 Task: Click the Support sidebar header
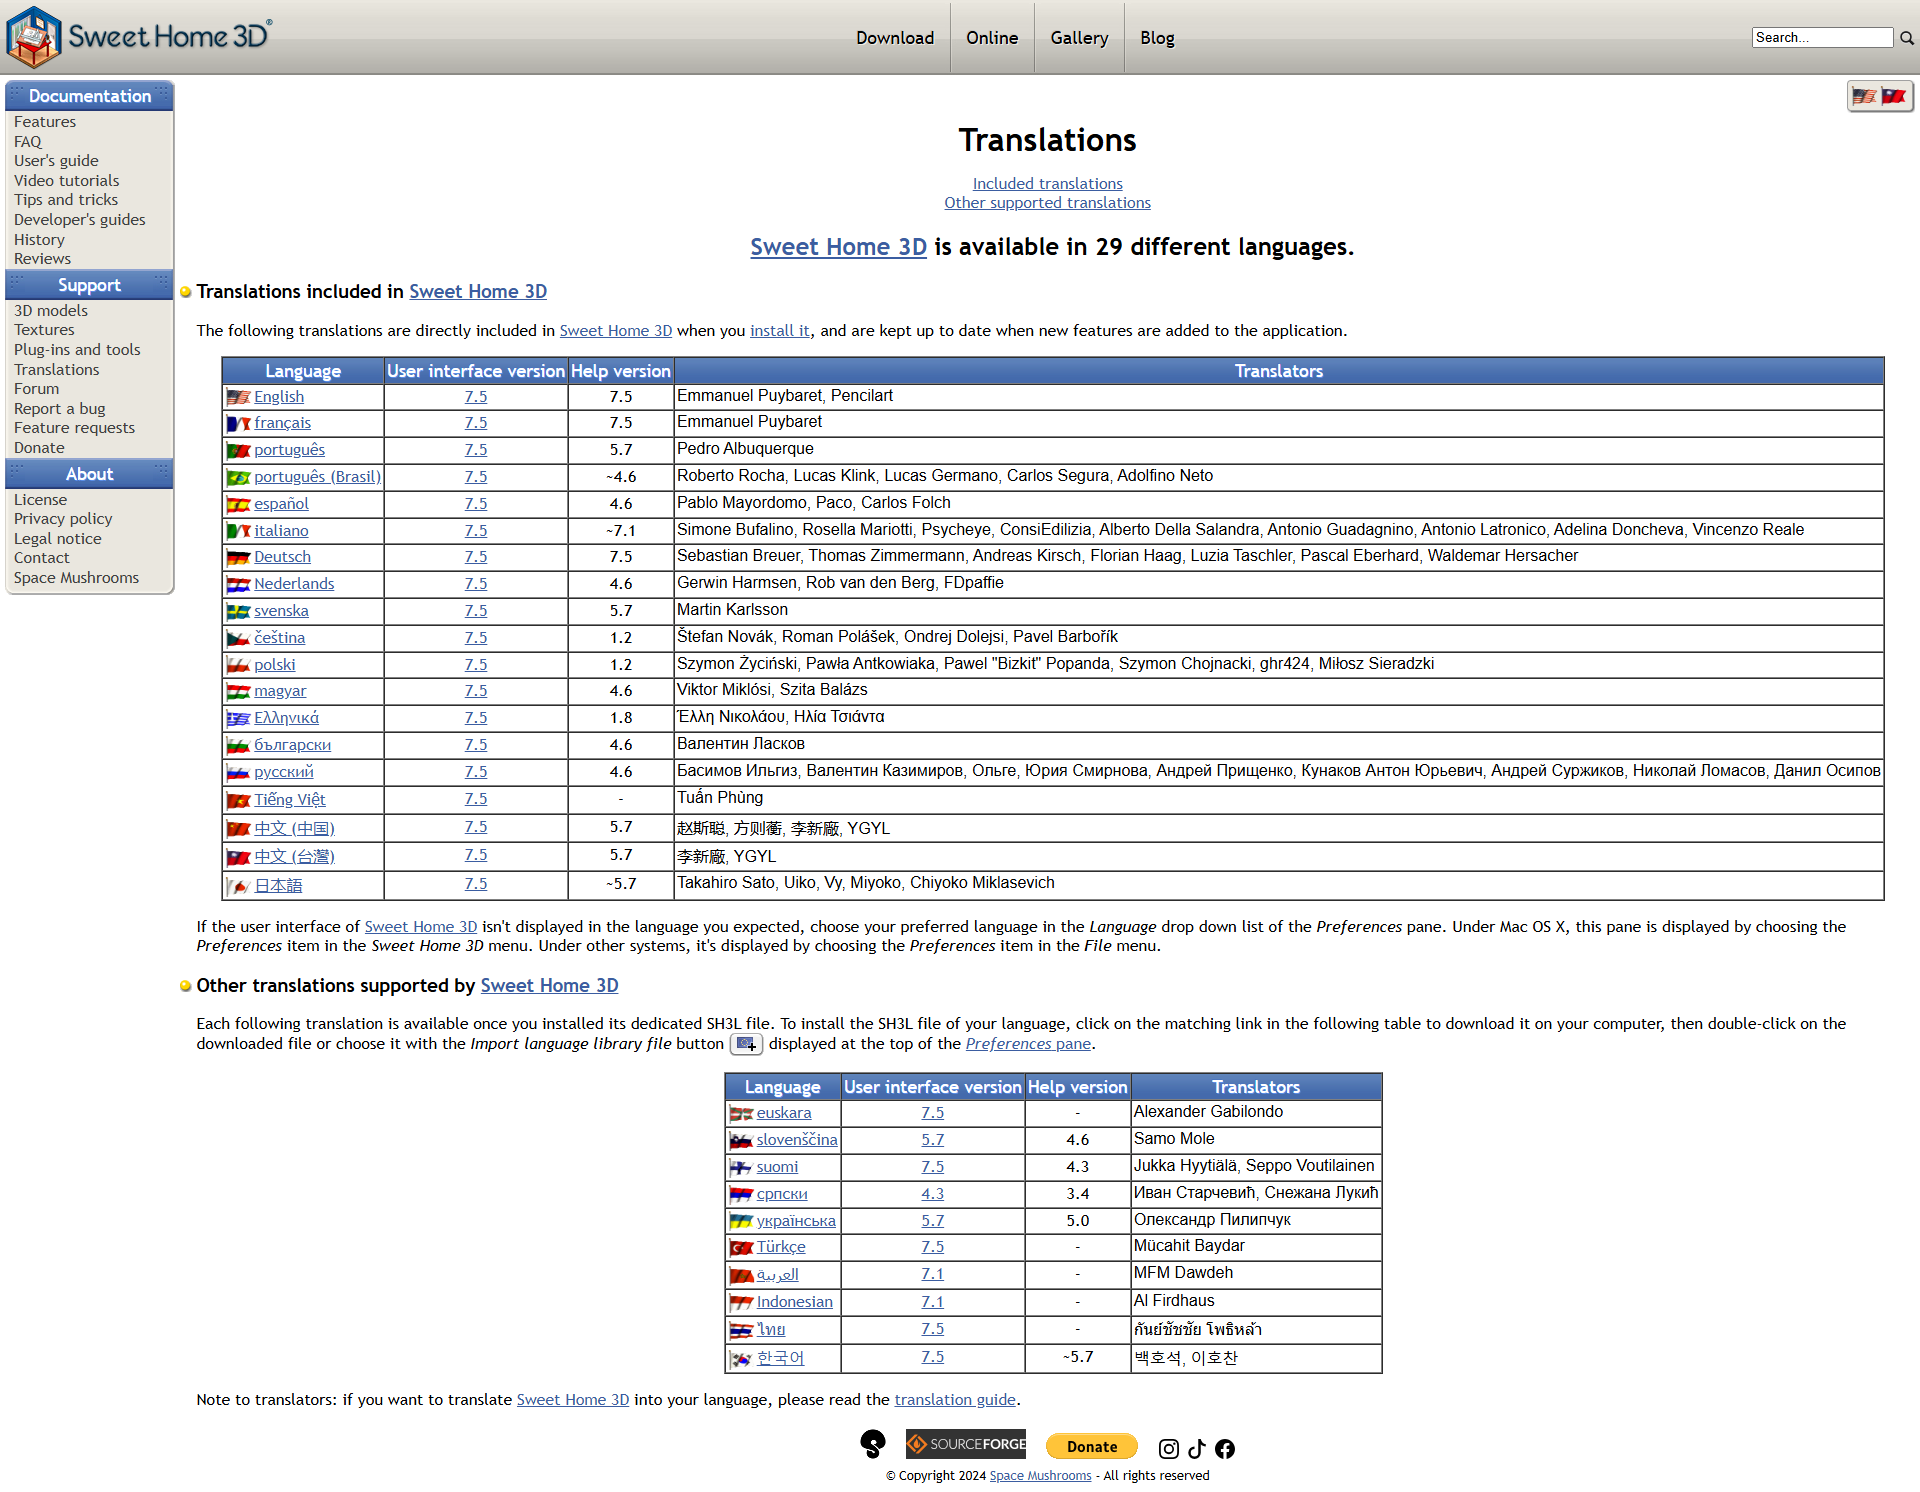pyautogui.click(x=89, y=285)
